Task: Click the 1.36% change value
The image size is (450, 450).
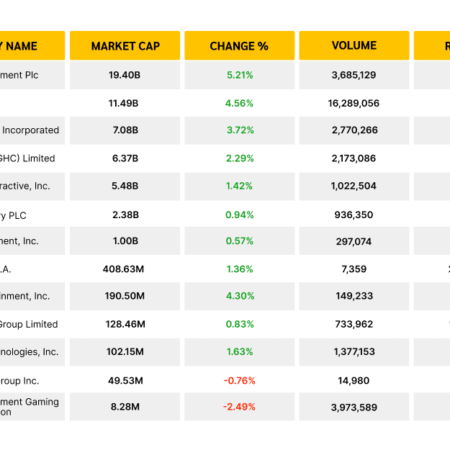Action: point(240,269)
